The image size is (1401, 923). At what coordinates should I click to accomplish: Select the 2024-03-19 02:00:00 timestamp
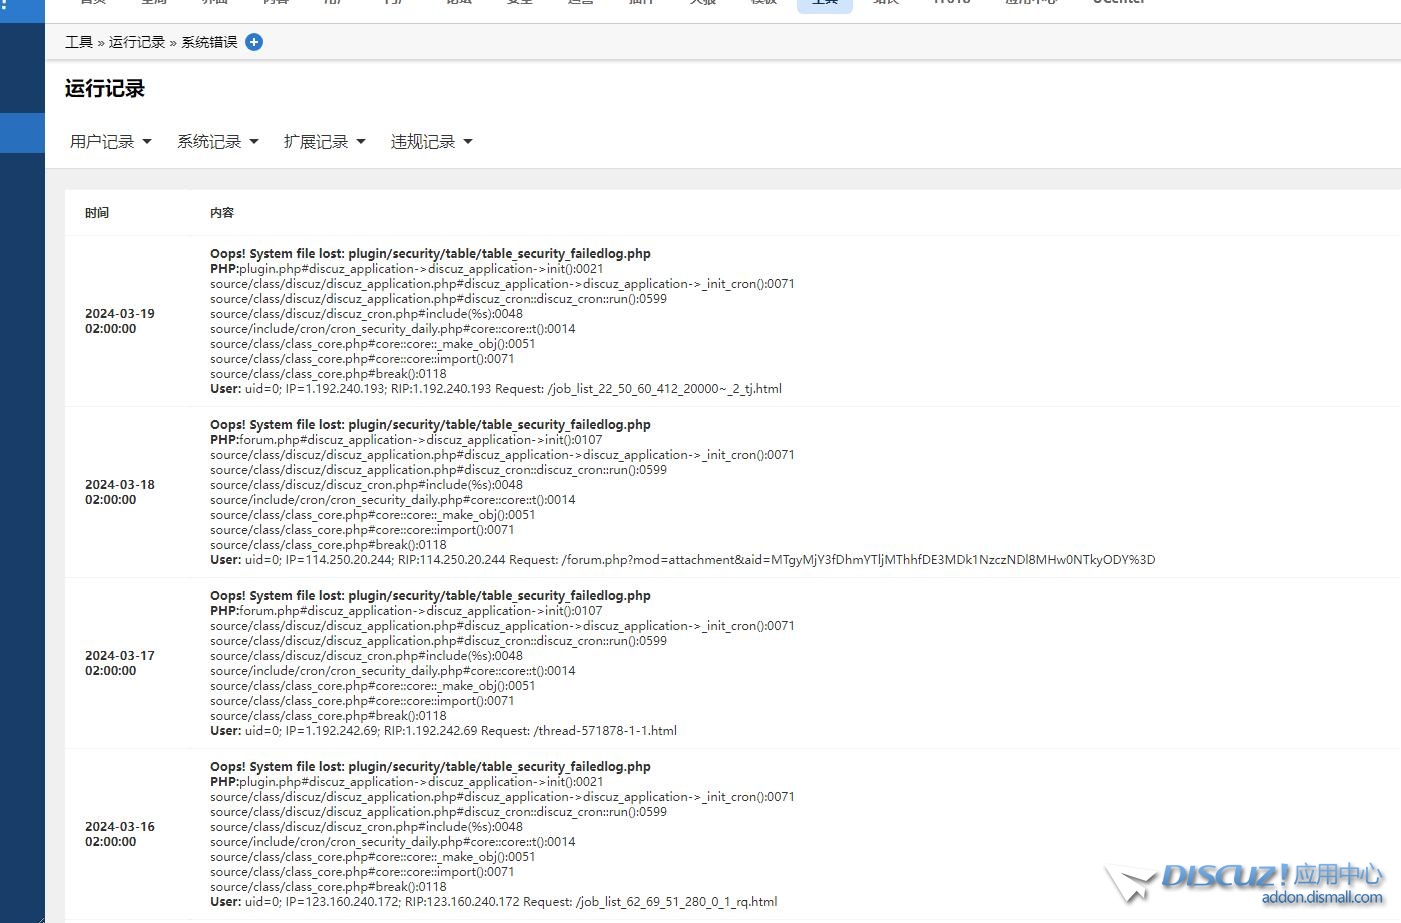[x=120, y=321]
